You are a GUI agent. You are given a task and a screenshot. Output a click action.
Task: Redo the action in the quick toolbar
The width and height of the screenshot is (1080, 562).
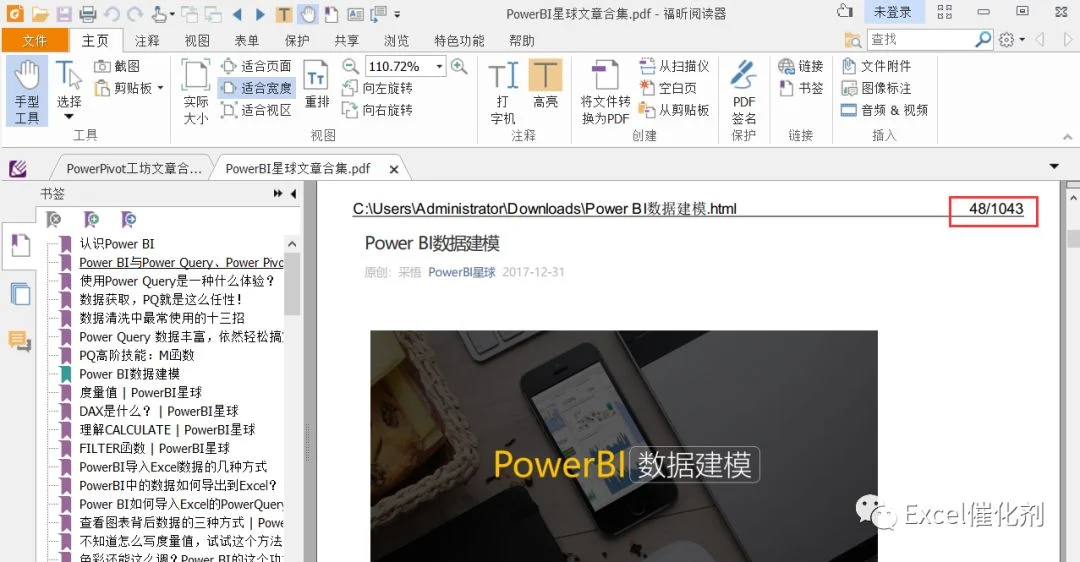click(135, 13)
